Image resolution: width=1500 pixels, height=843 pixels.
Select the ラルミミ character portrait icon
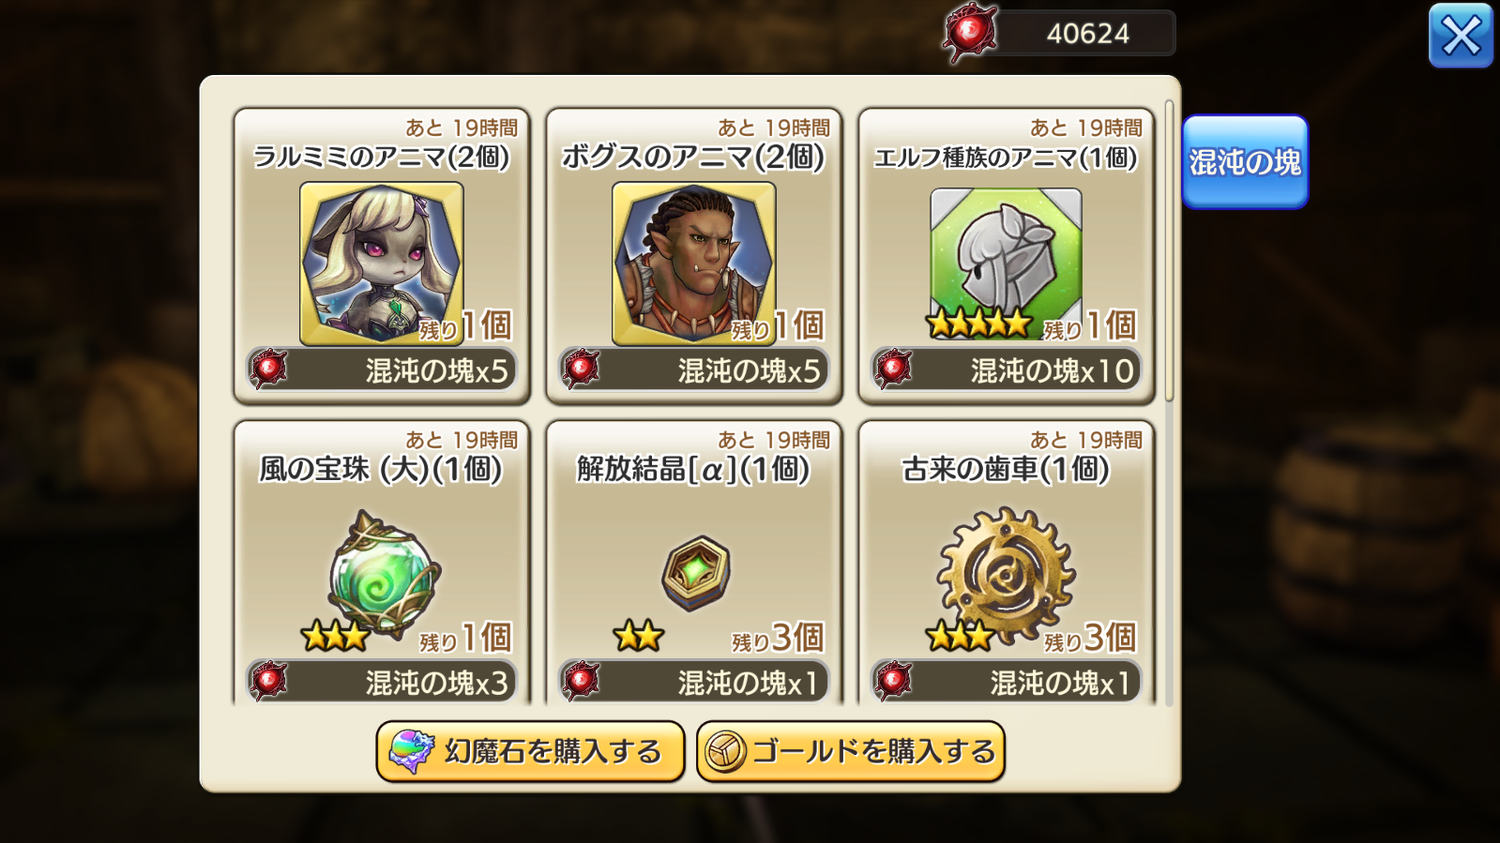[x=382, y=263]
